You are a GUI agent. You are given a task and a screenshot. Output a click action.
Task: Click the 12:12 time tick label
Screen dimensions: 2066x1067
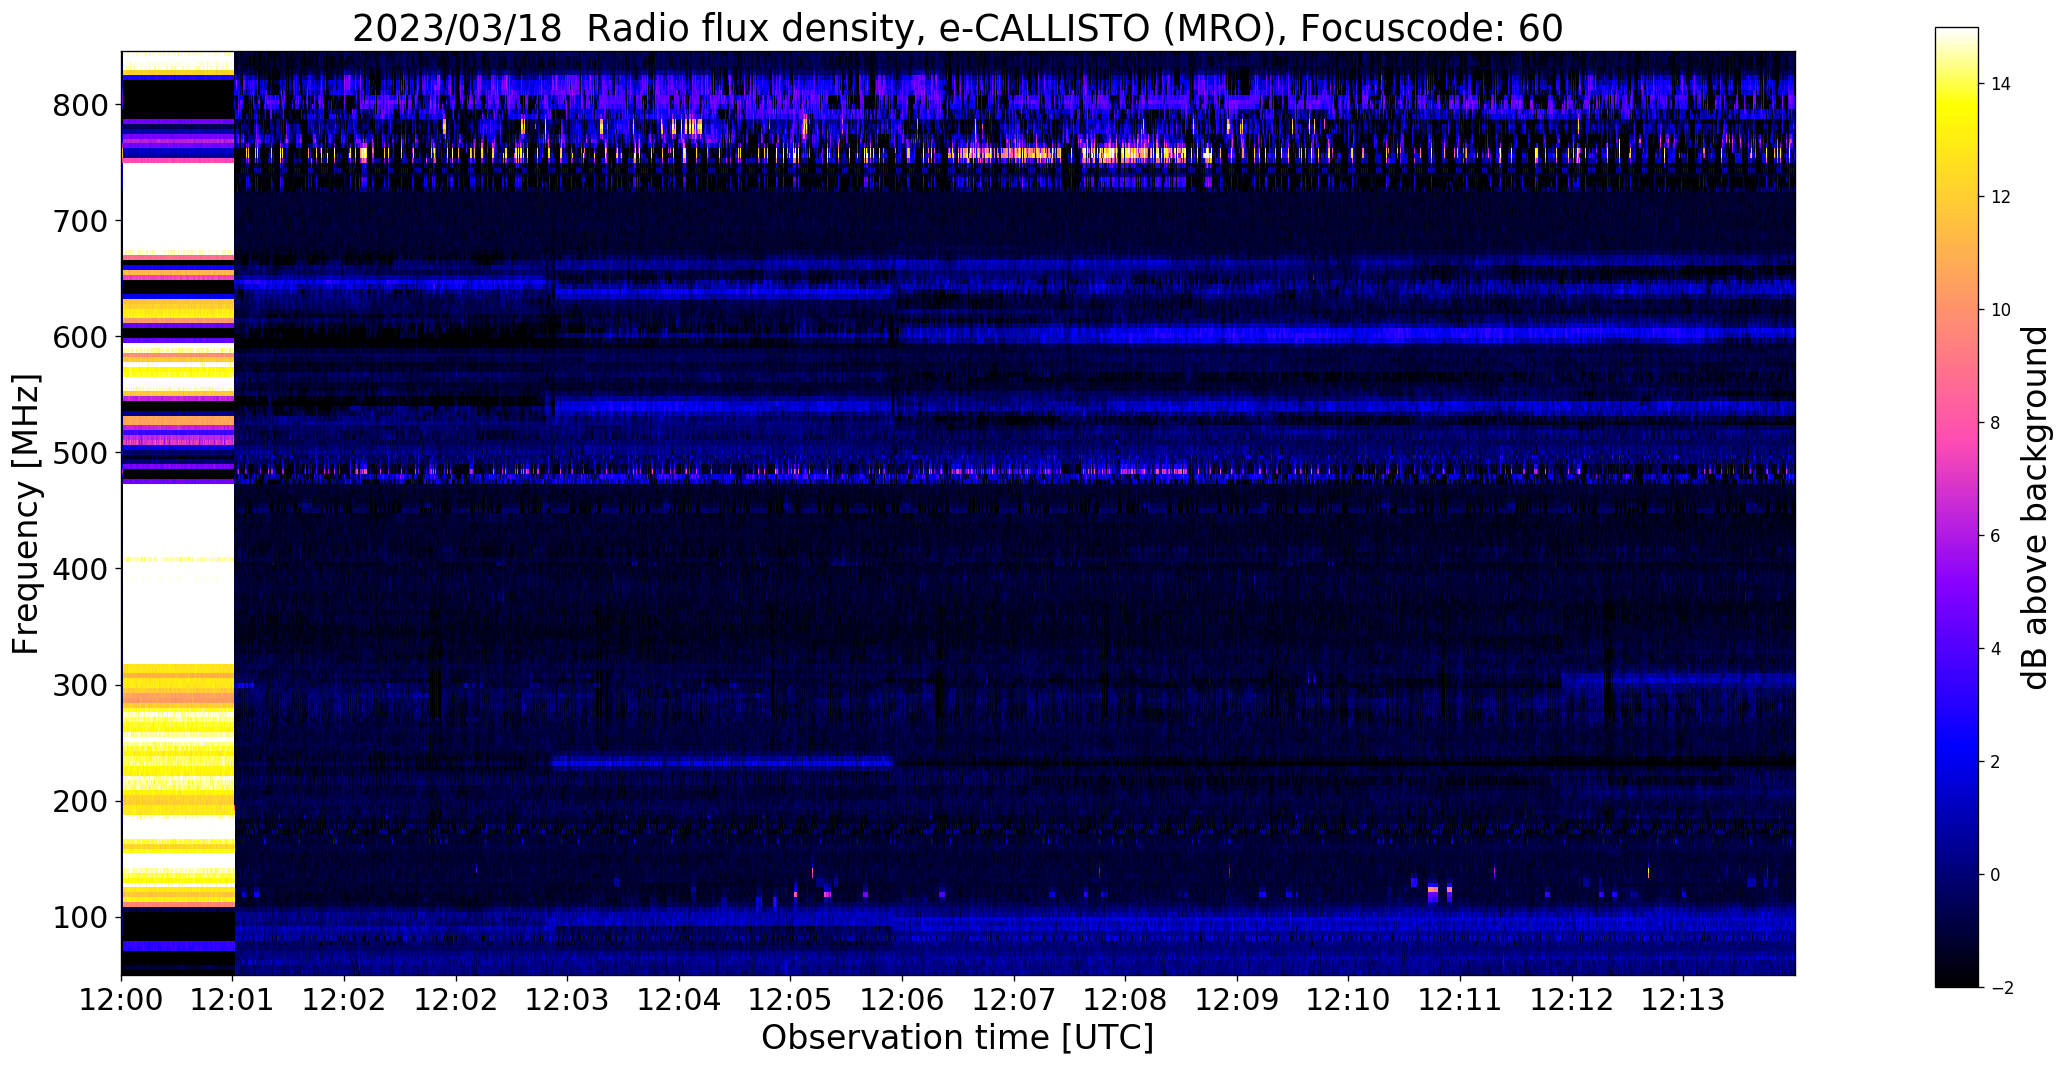point(1572,999)
